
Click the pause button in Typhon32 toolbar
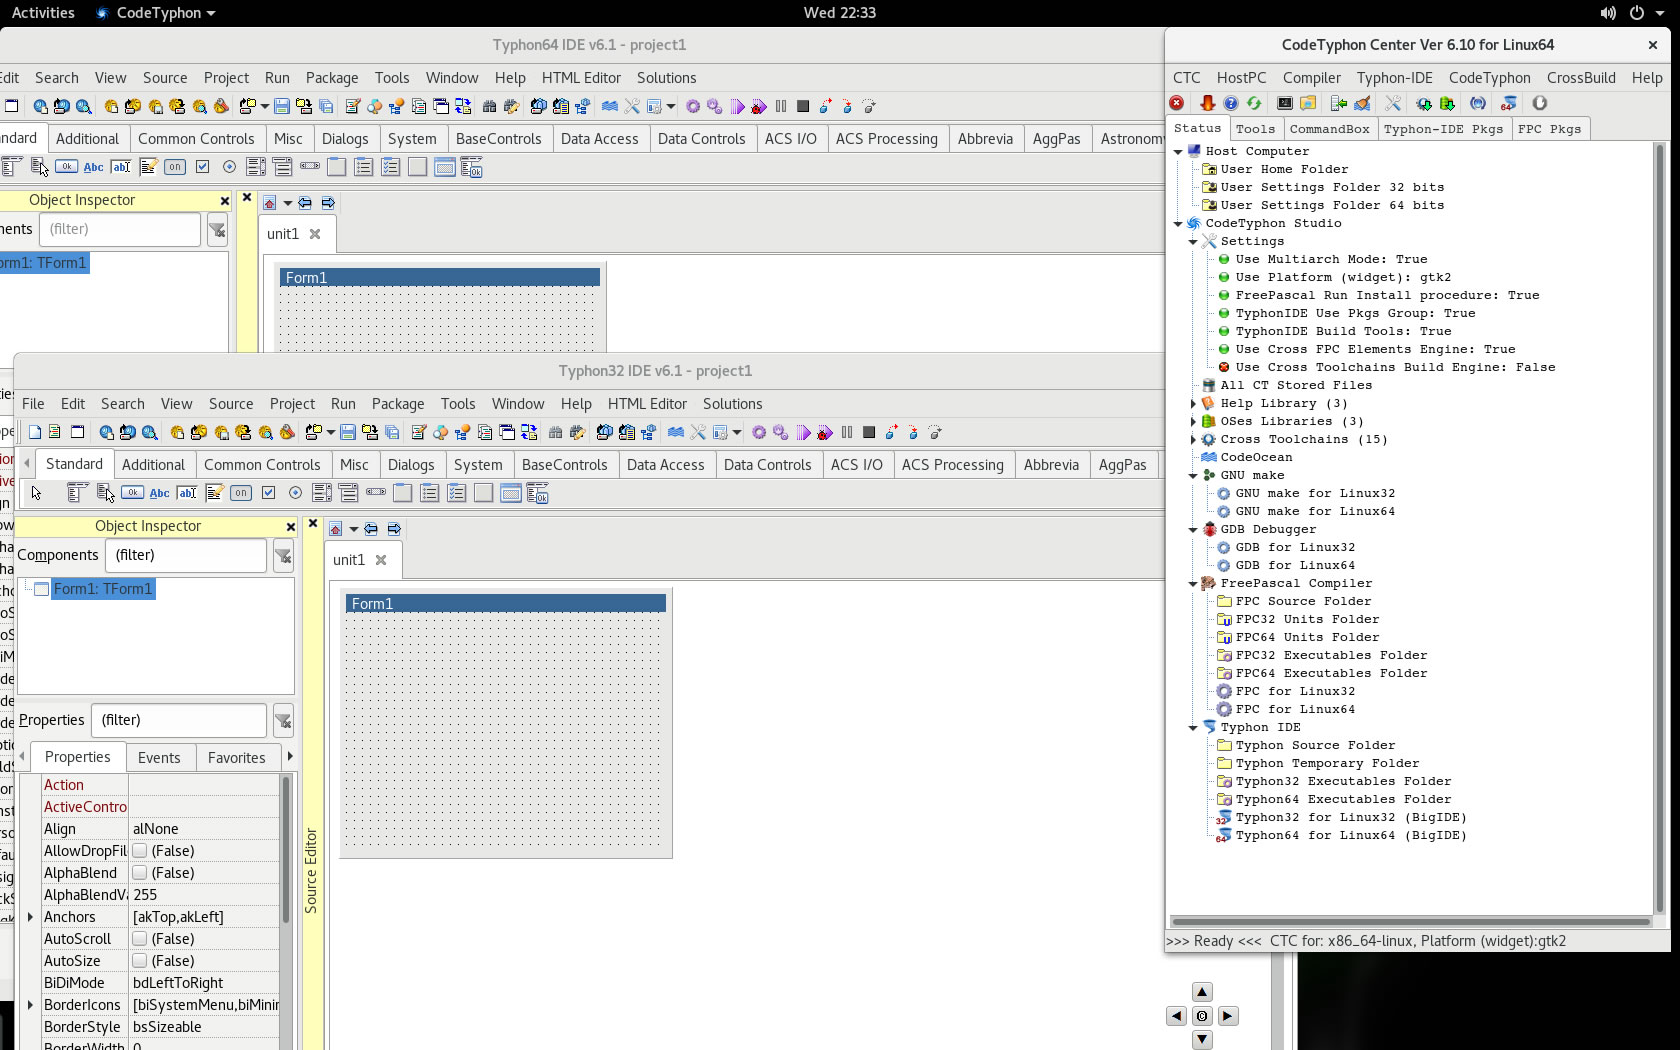(x=847, y=433)
